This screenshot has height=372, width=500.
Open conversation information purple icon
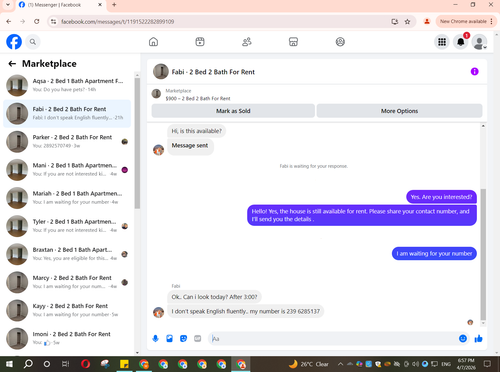(x=474, y=71)
